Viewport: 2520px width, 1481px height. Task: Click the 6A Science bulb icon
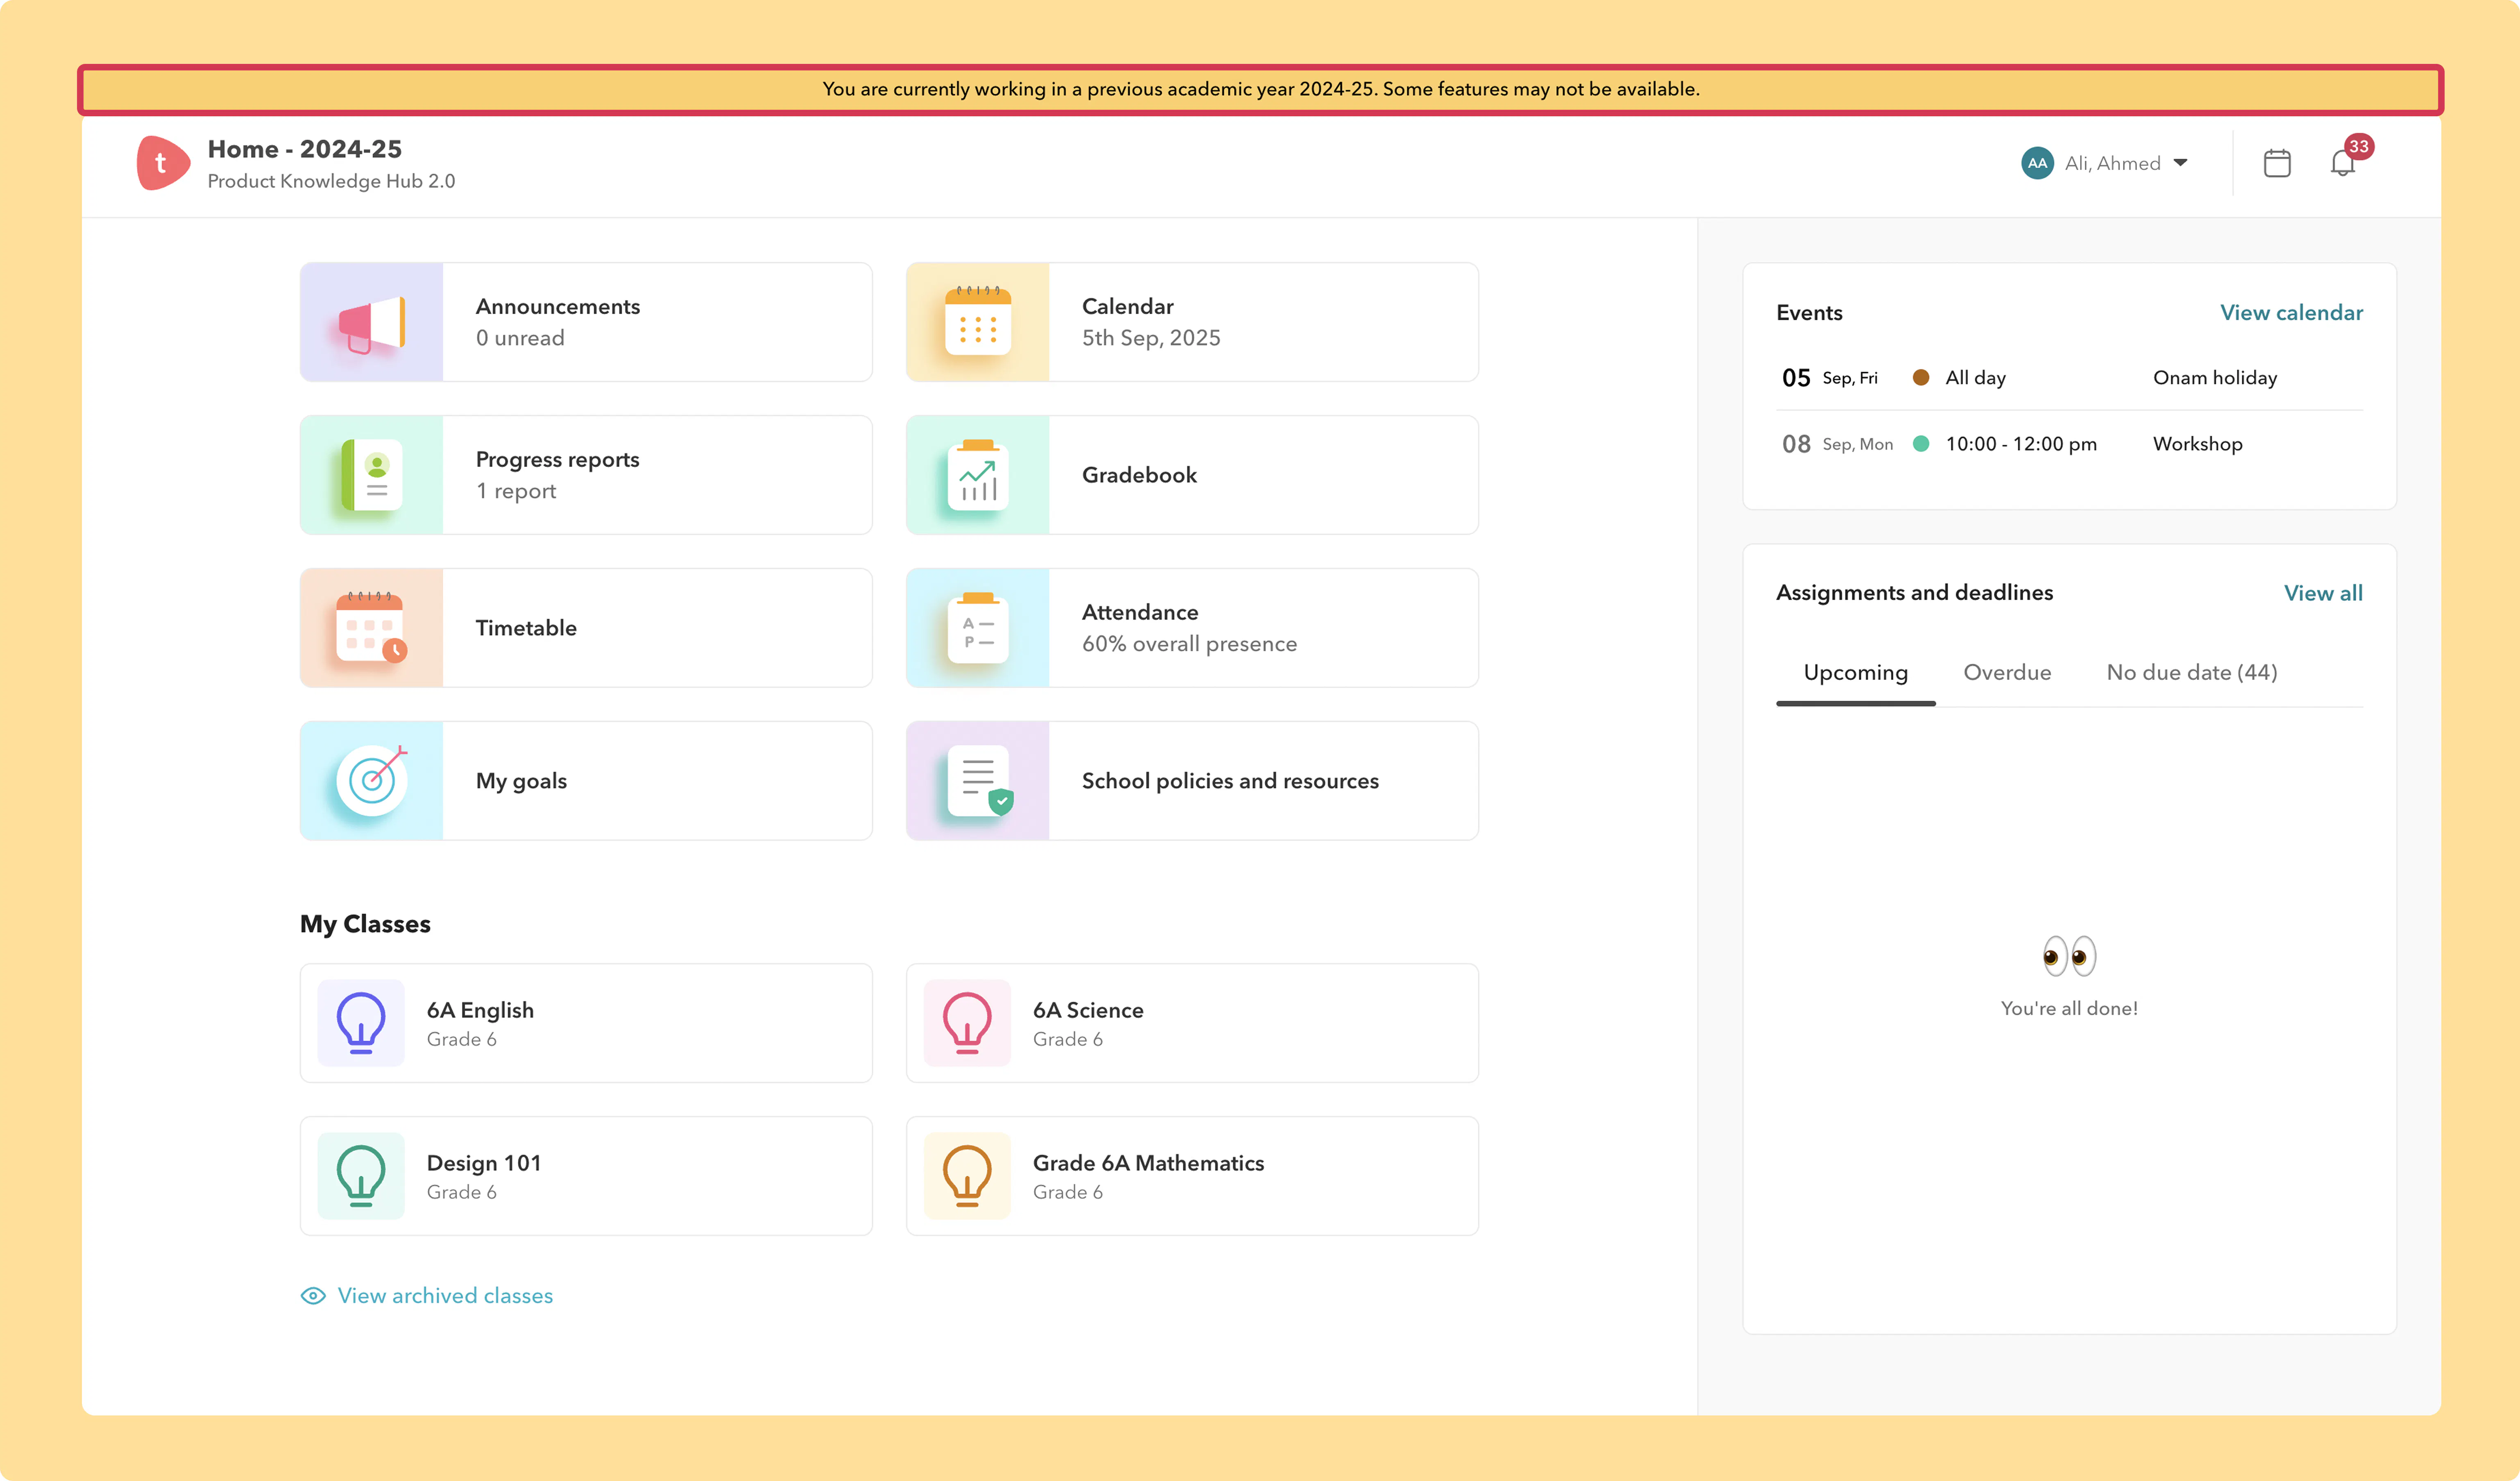pos(967,1023)
